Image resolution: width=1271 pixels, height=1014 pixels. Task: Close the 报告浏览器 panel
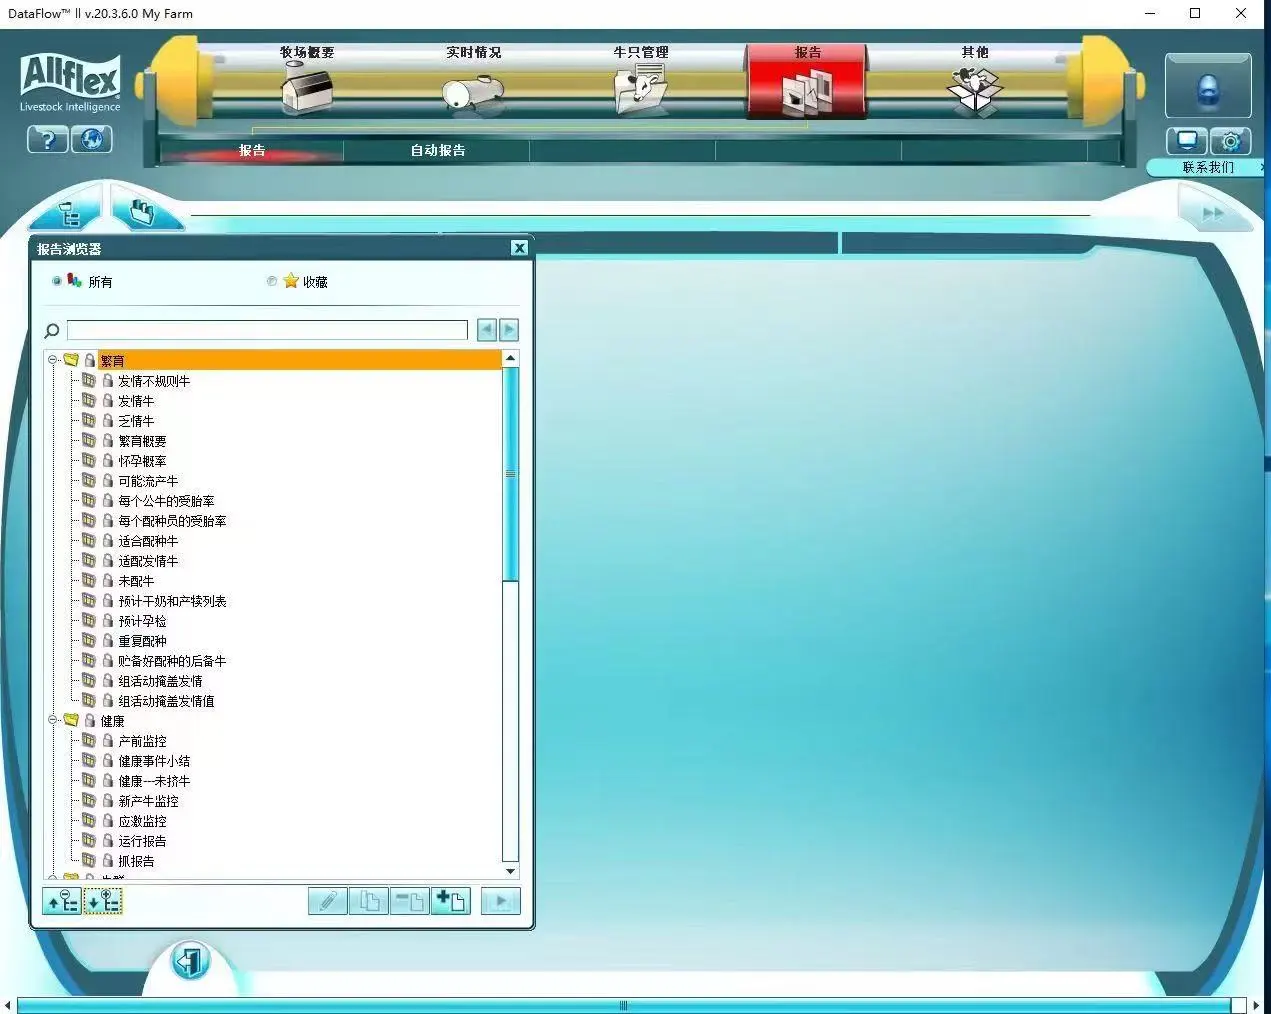[x=519, y=248]
